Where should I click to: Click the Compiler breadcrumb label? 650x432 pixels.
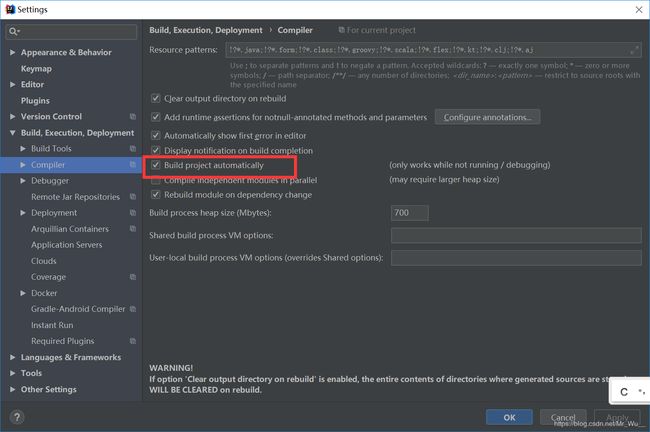pyautogui.click(x=295, y=30)
